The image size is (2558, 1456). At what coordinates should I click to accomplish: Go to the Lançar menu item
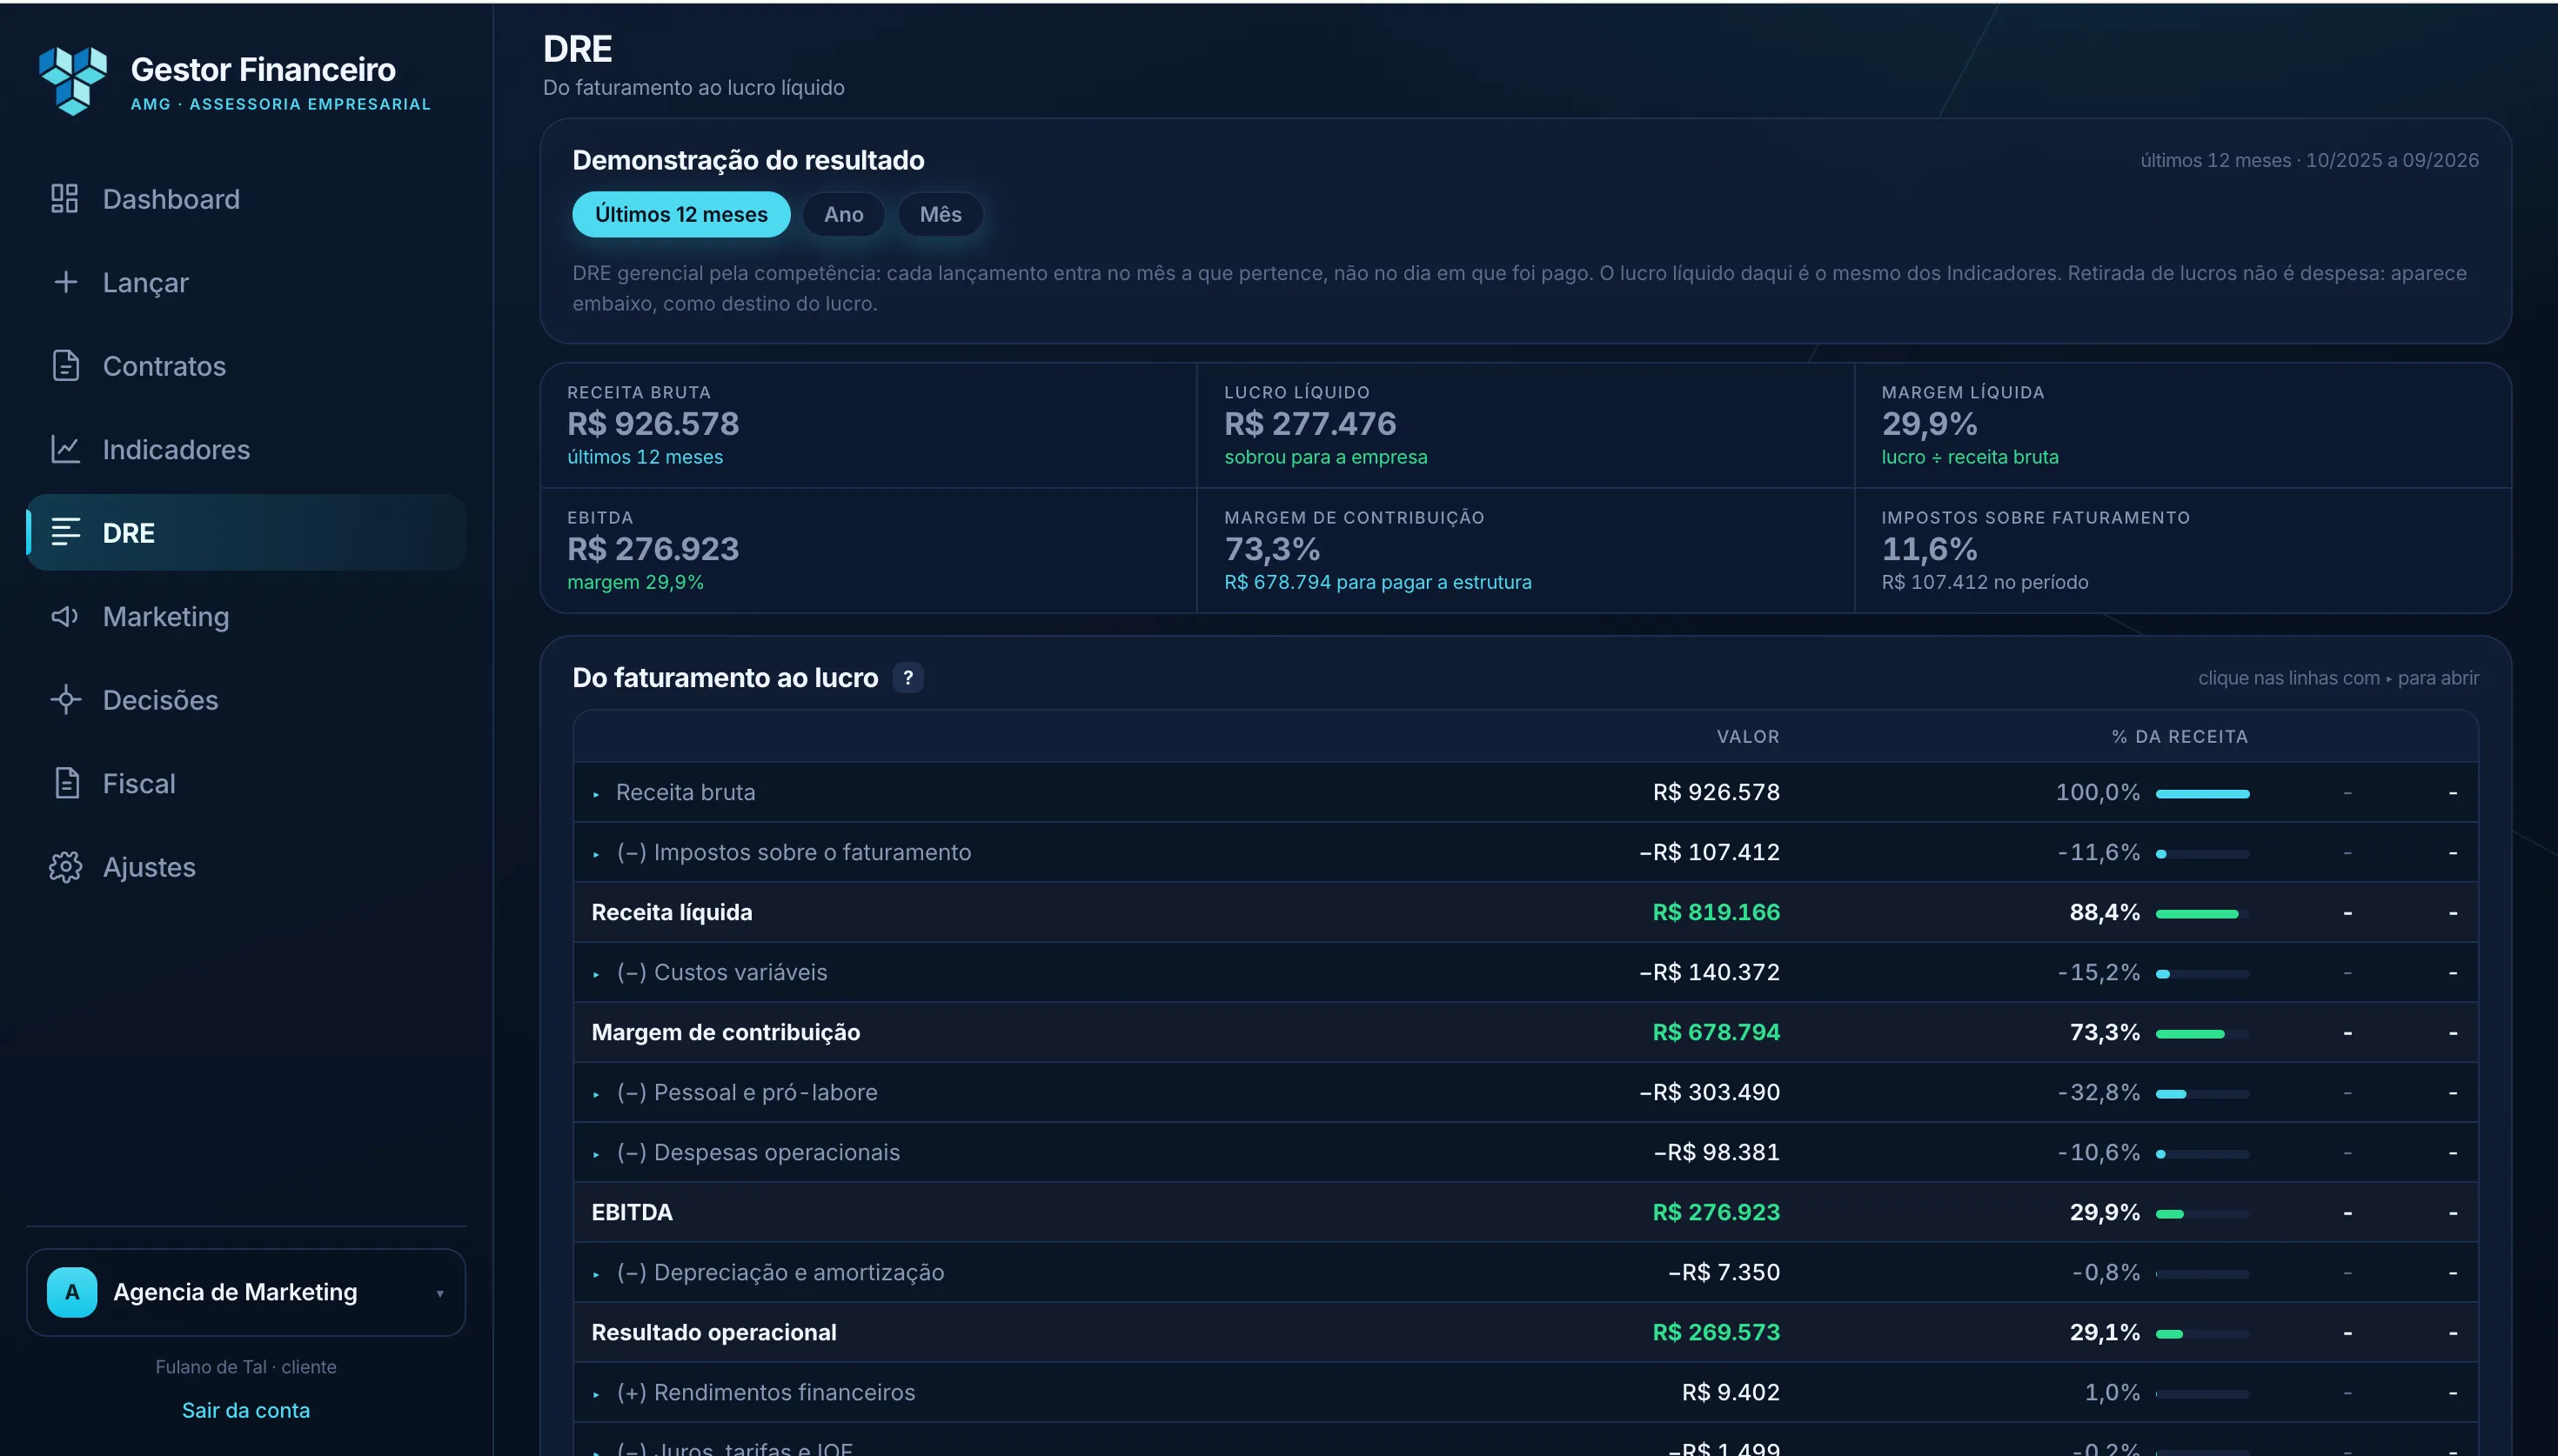[246, 282]
